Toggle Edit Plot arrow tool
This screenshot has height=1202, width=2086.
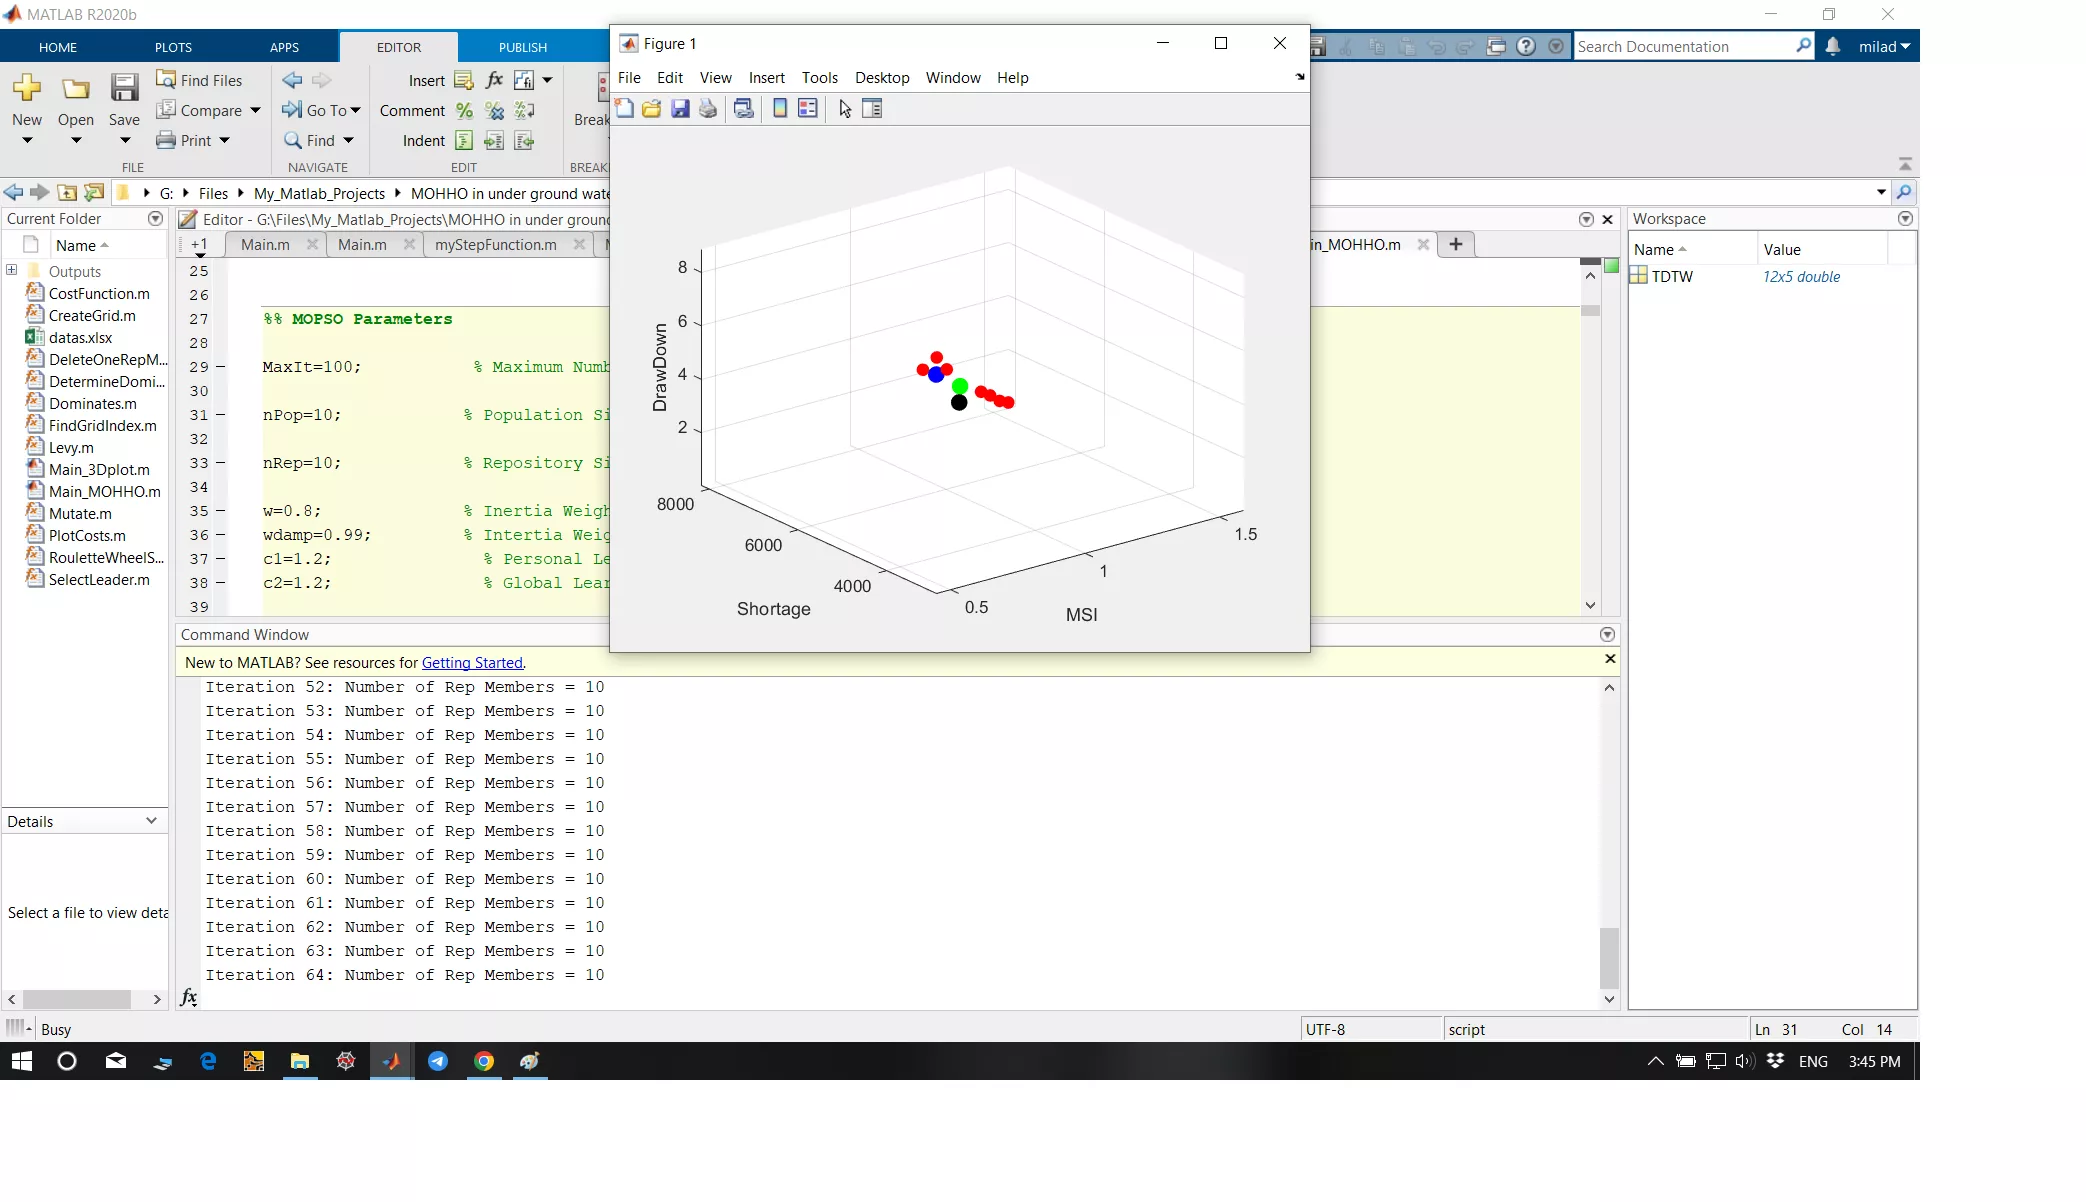pos(845,109)
